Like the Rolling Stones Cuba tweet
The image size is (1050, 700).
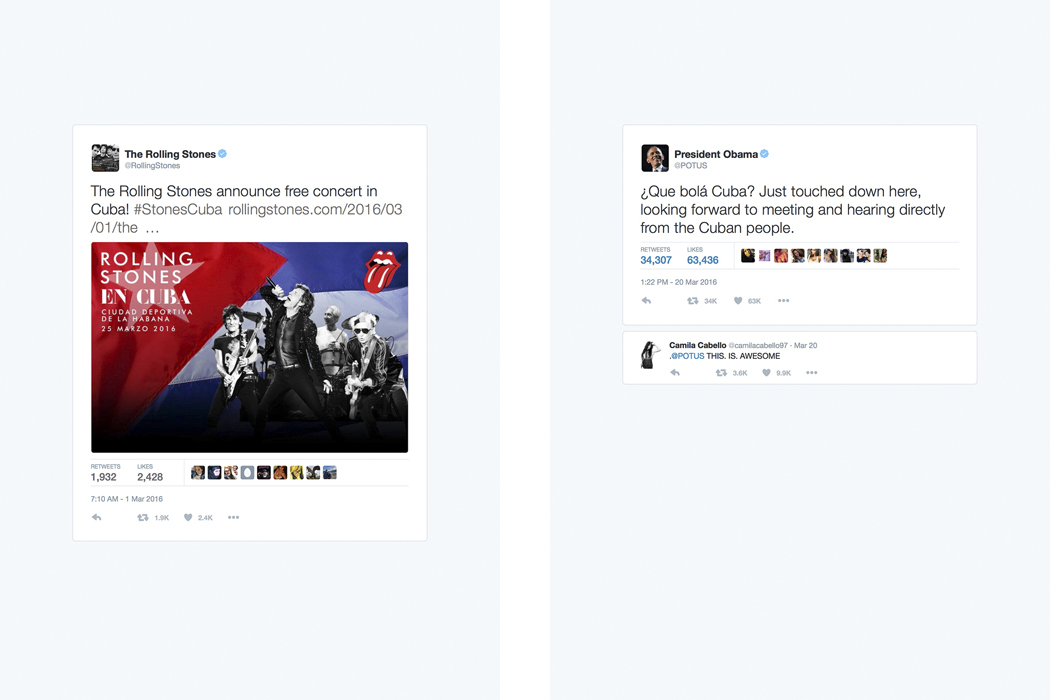pyautogui.click(x=188, y=517)
